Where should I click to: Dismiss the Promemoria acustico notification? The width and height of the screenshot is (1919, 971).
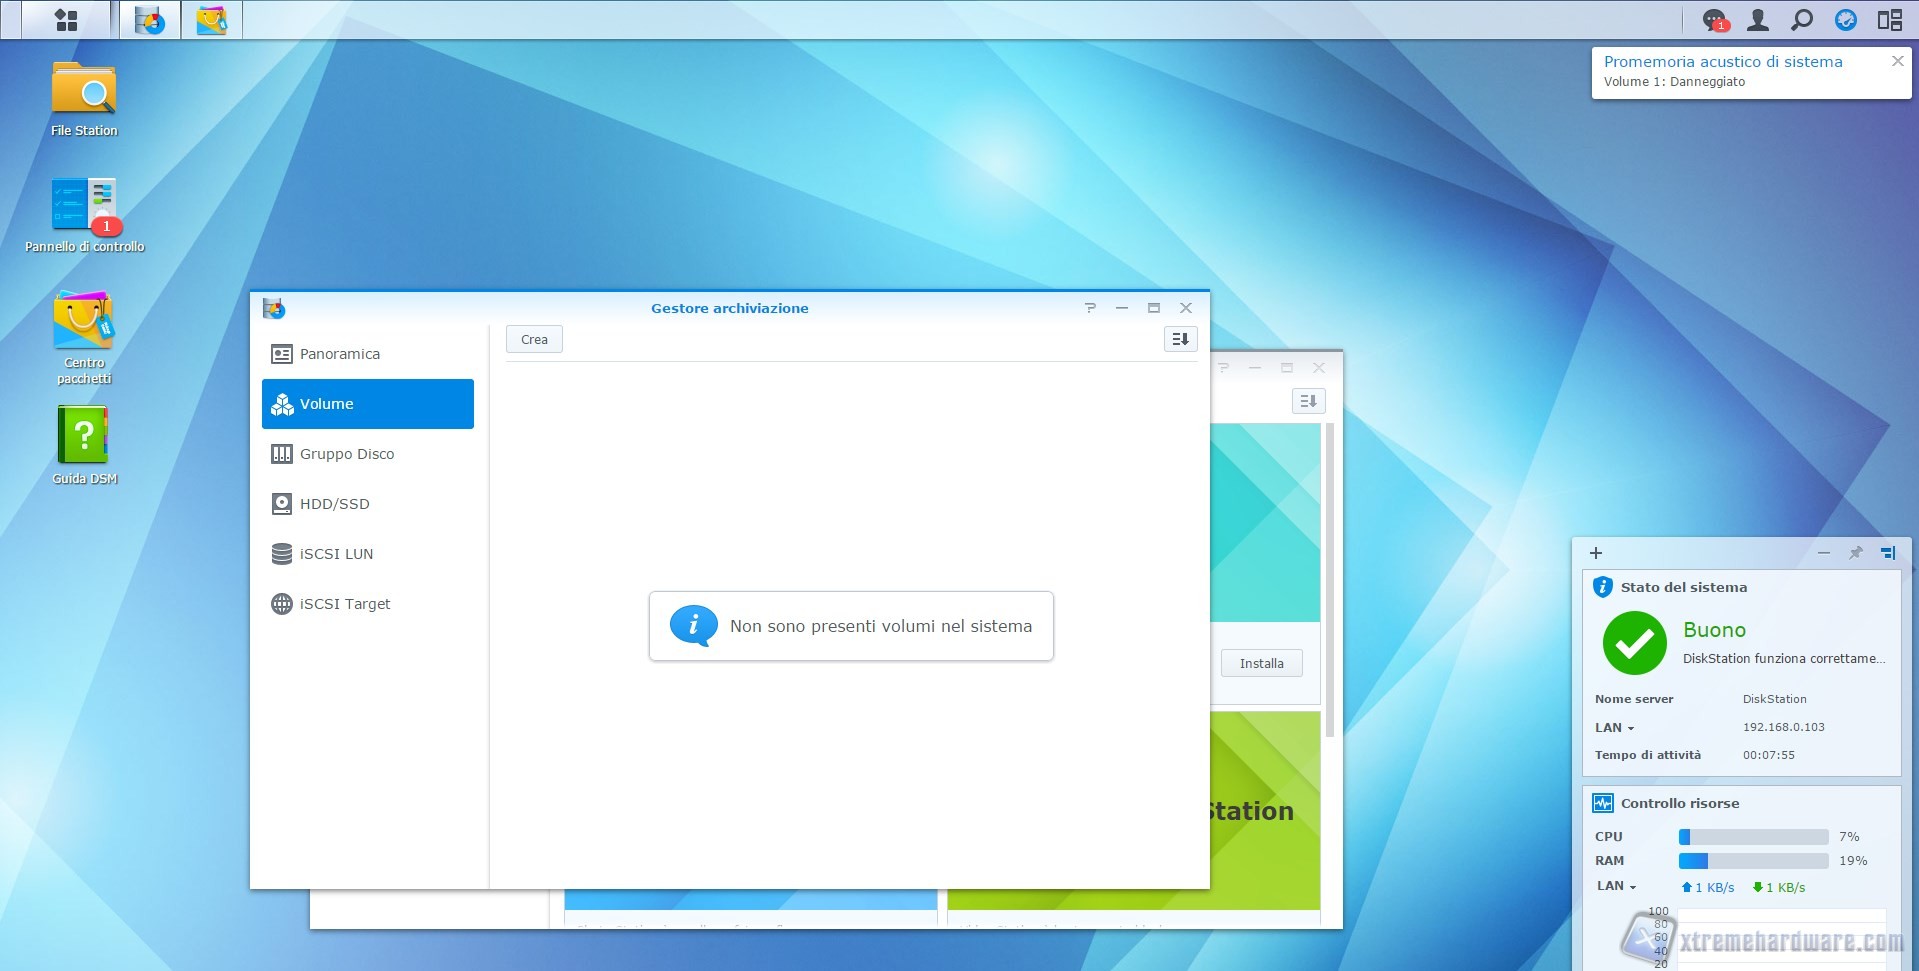click(x=1897, y=61)
